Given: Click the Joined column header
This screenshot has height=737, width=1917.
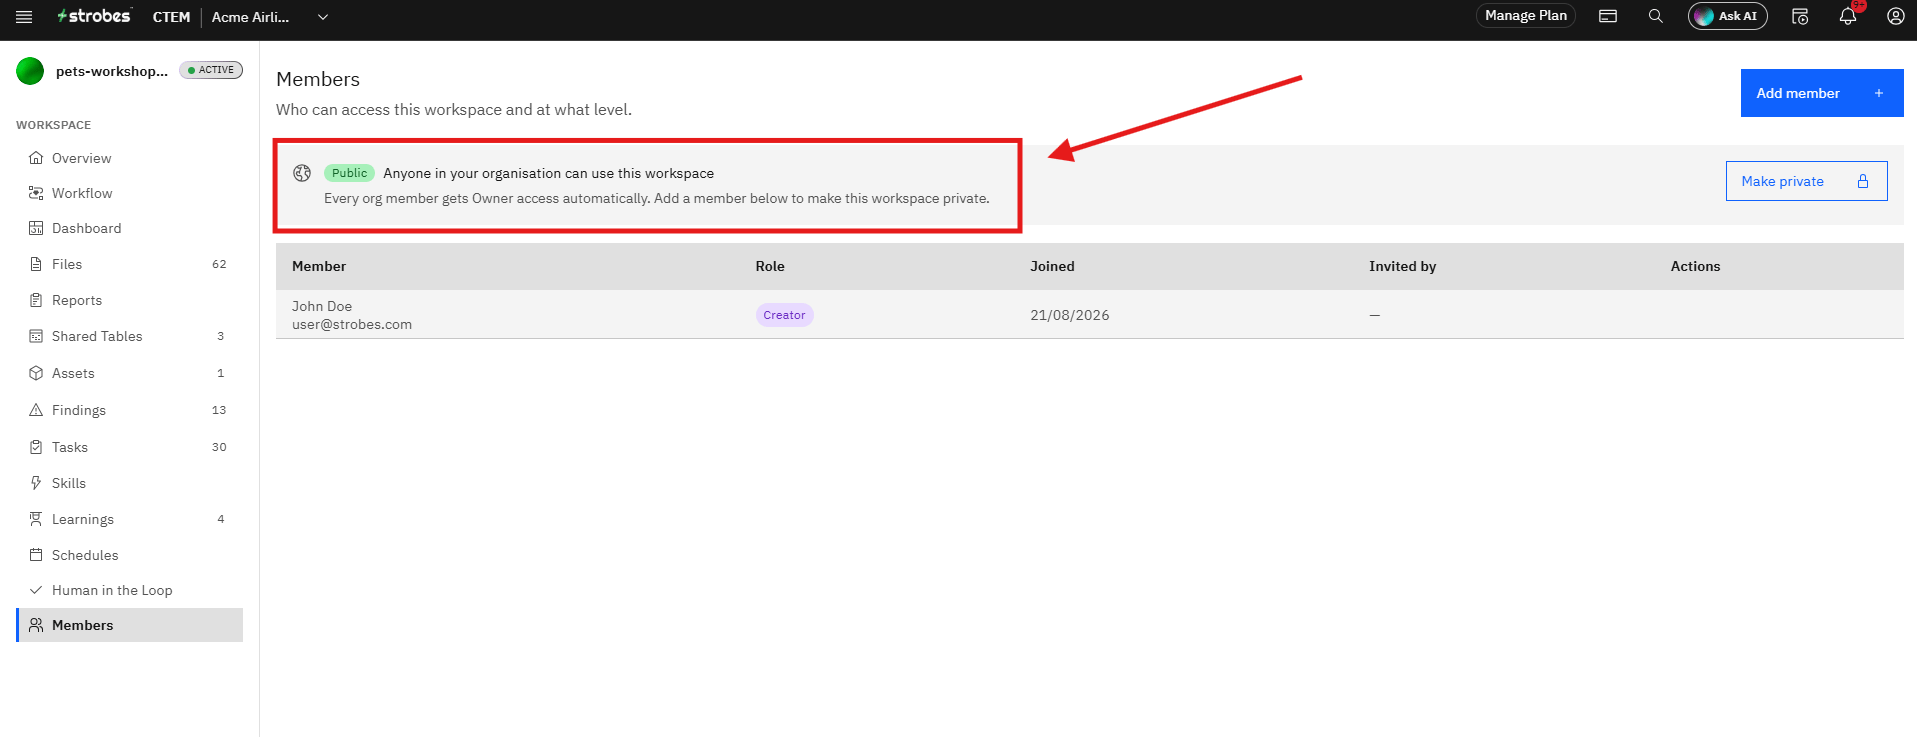Looking at the screenshot, I should [1052, 266].
